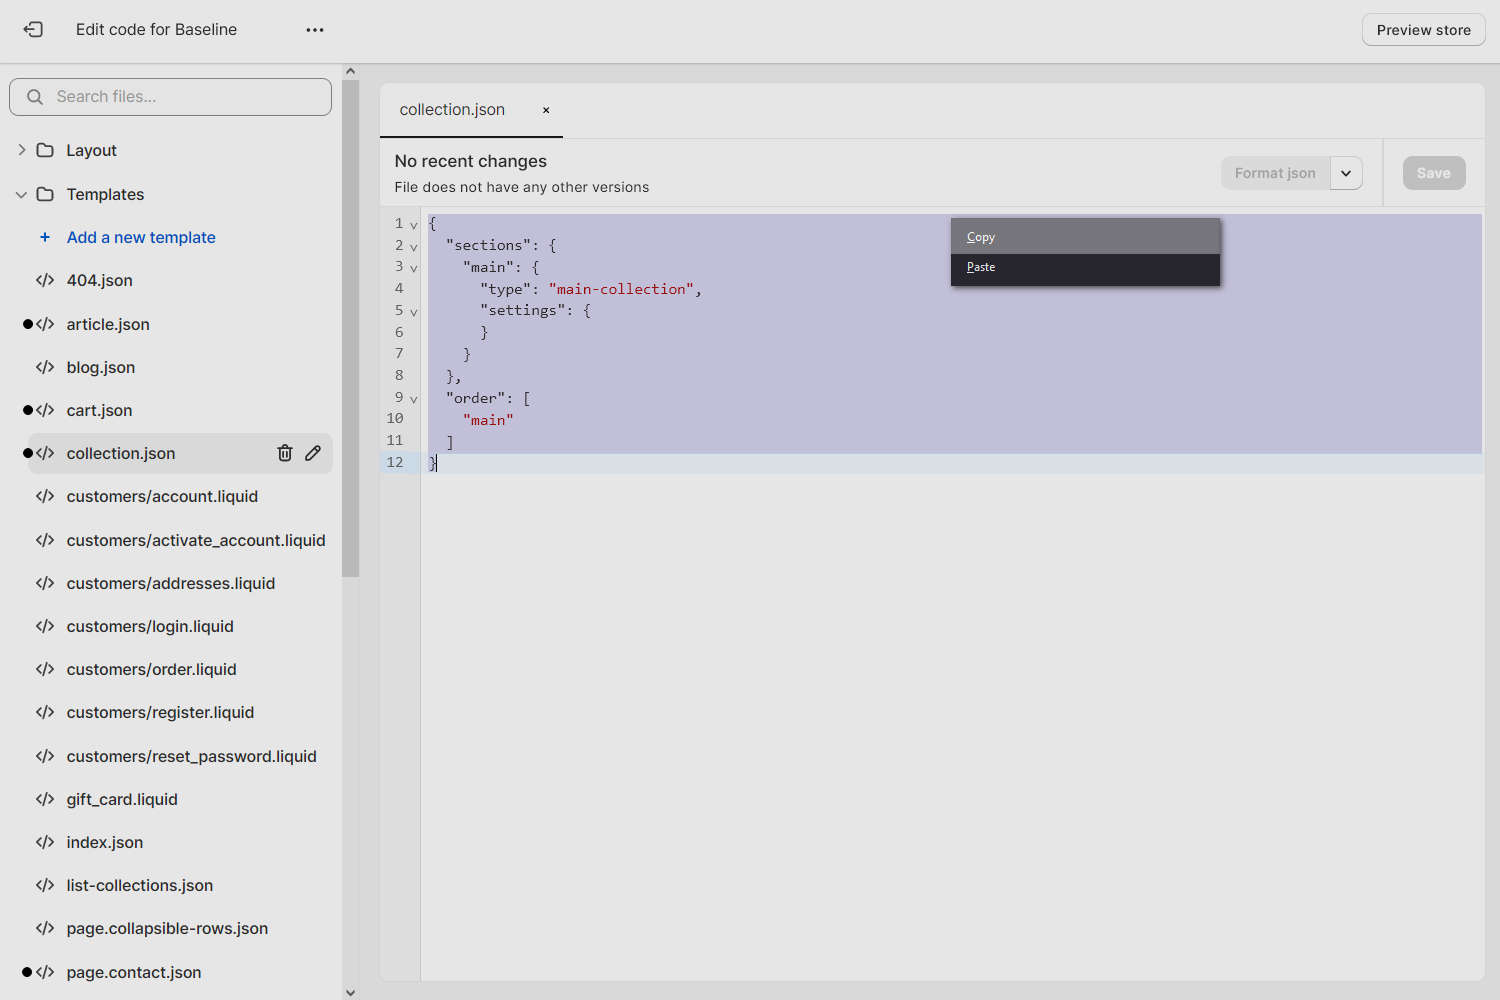Click the pencil icon to rename collection.json
The width and height of the screenshot is (1500, 1000).
pos(313,453)
